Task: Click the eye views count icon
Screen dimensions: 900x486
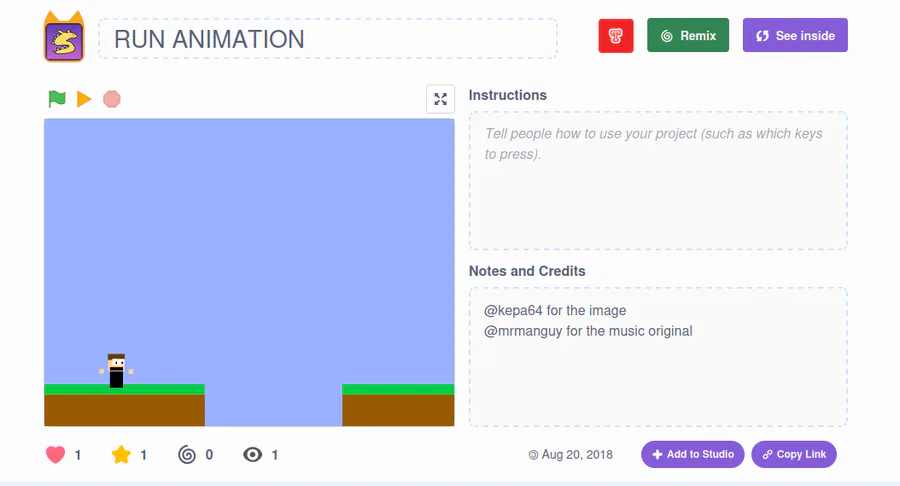Action: click(252, 454)
